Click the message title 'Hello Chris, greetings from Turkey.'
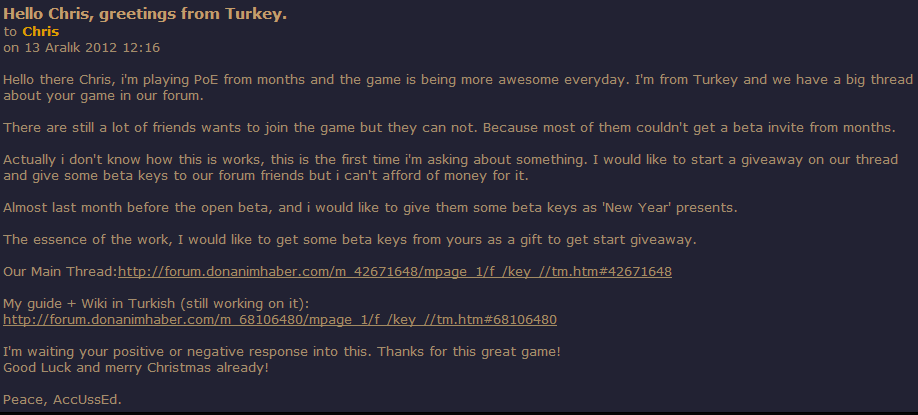918x415 pixels. click(145, 15)
